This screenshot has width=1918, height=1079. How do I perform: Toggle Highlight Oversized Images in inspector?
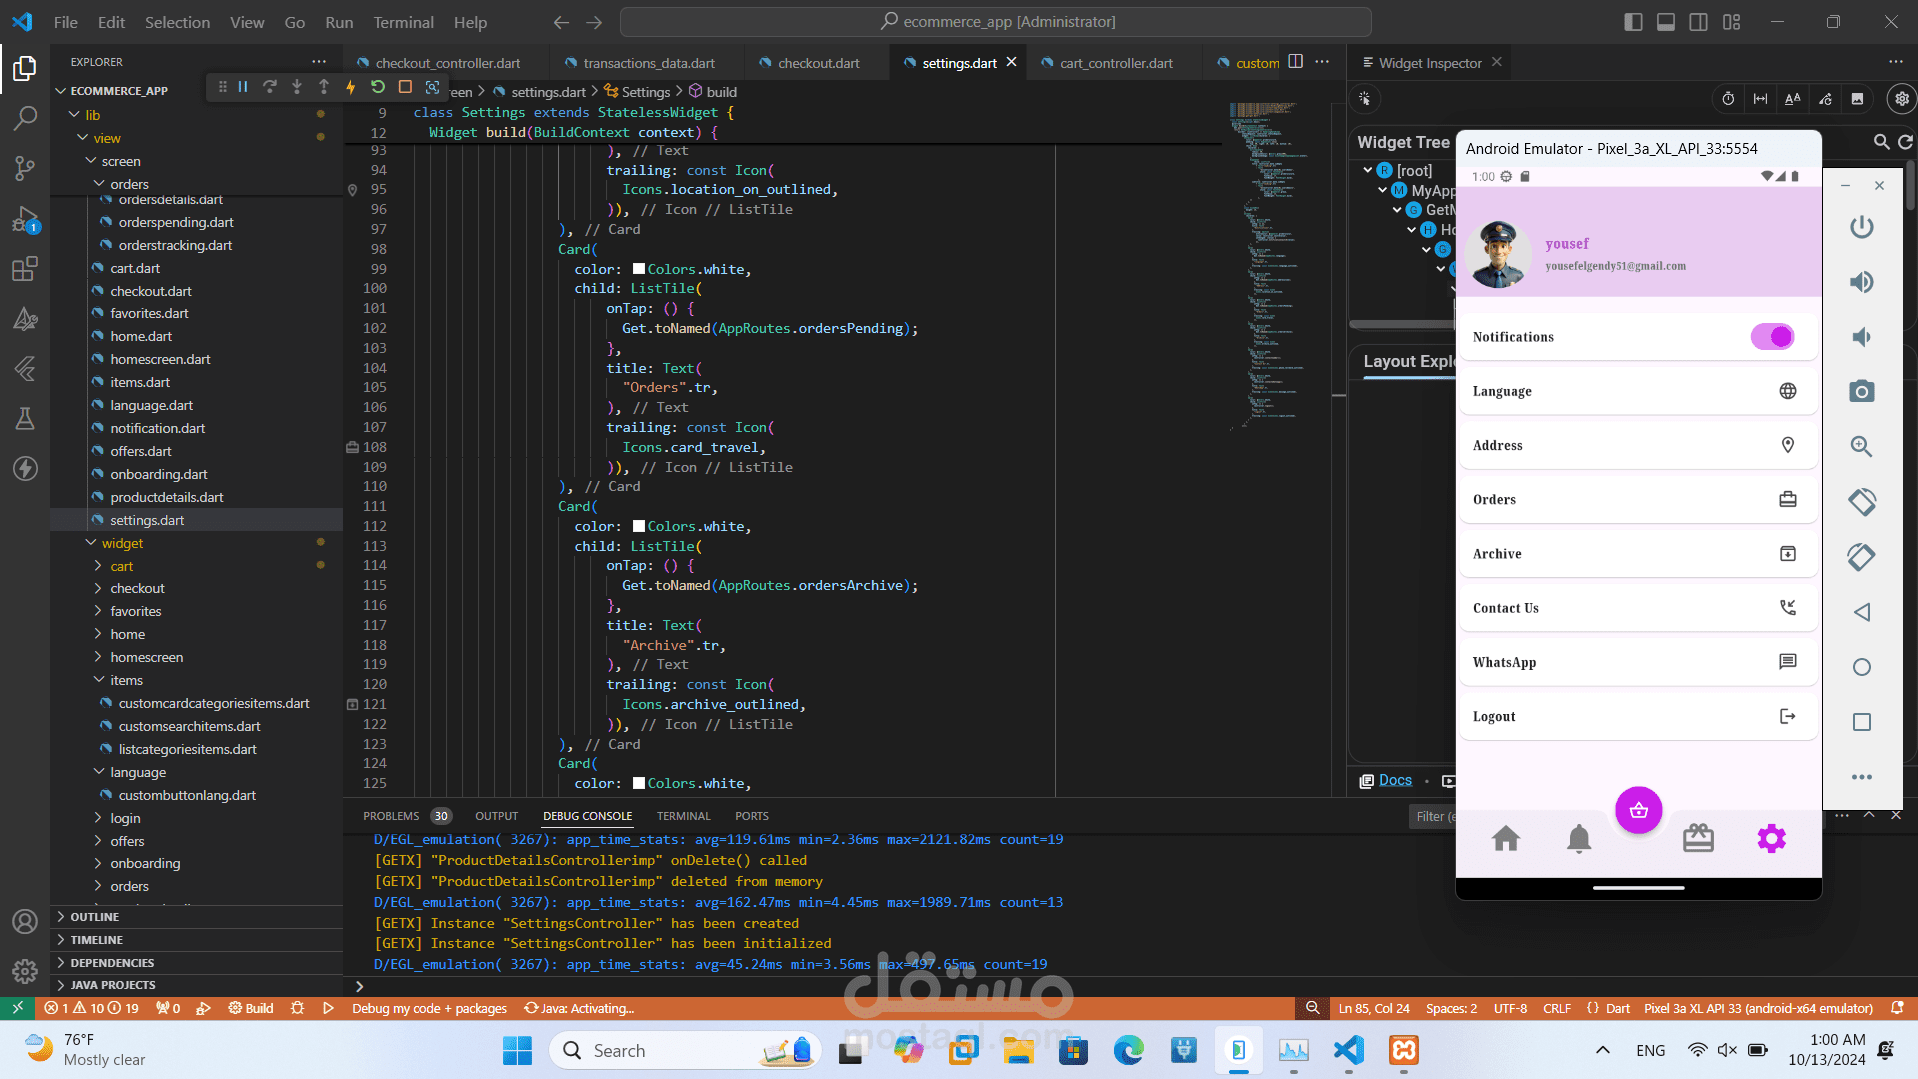(1857, 99)
